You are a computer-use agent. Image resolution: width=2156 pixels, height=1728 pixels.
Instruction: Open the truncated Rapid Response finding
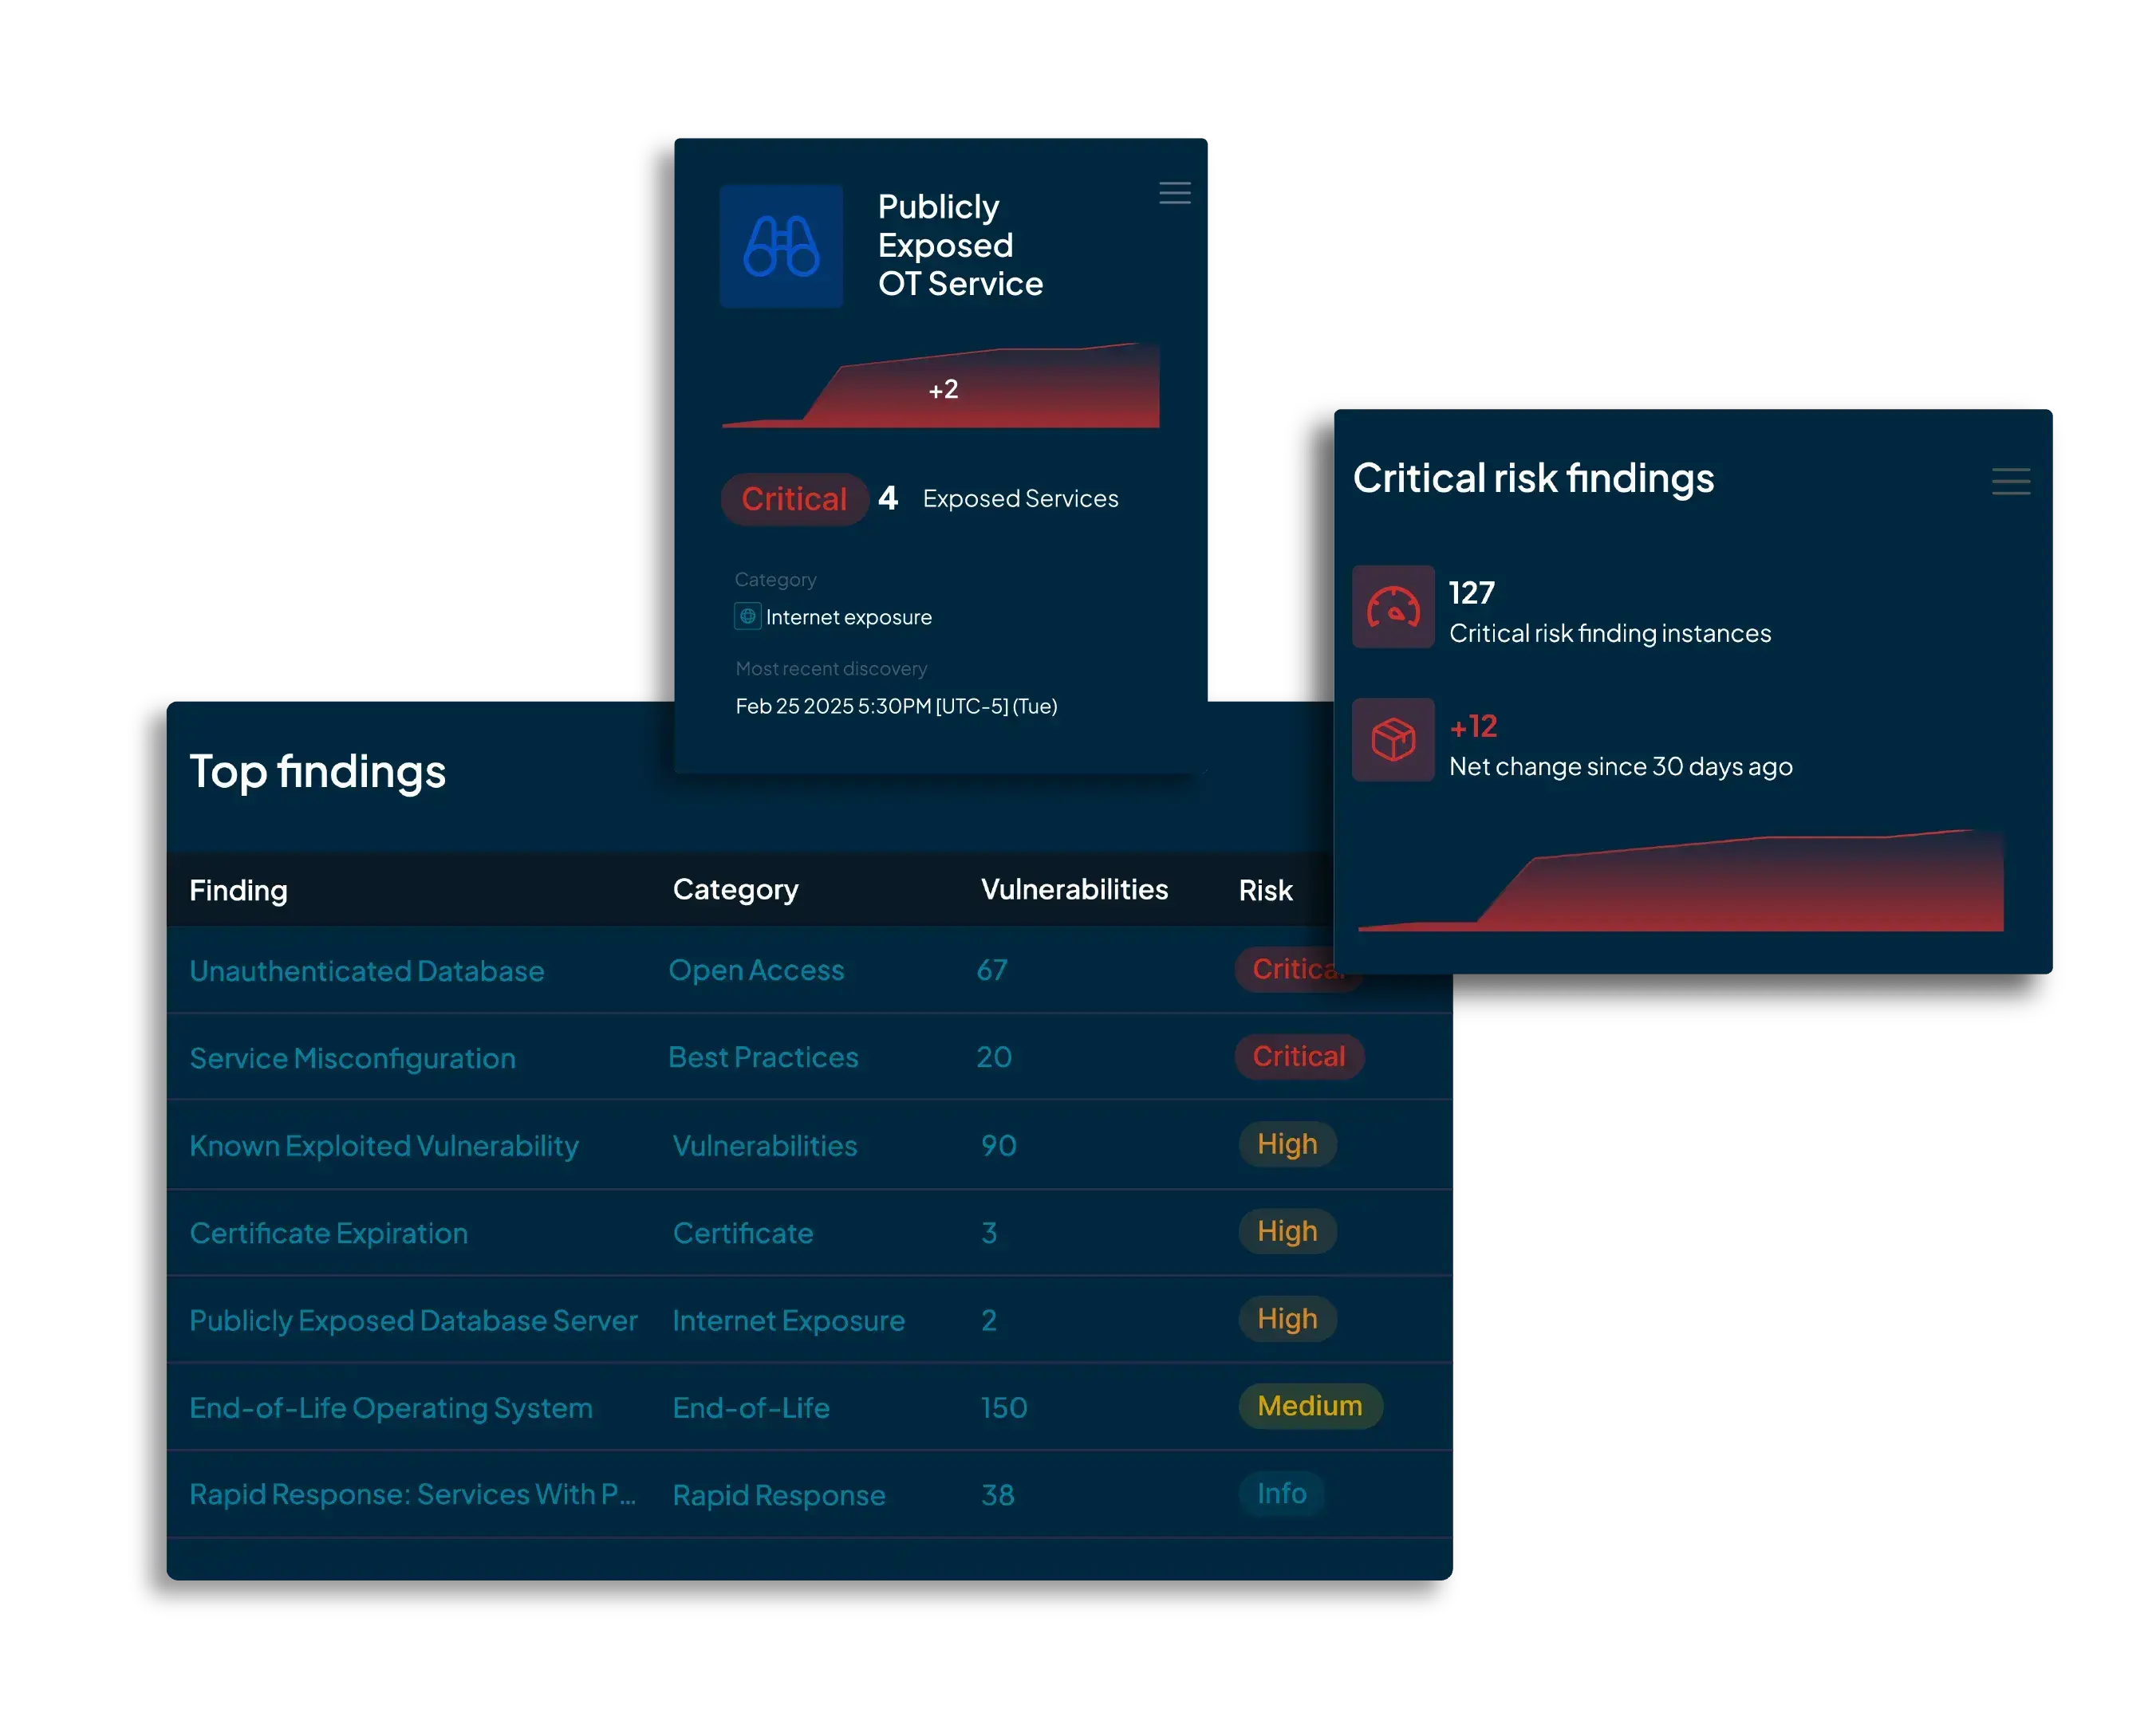[412, 1495]
